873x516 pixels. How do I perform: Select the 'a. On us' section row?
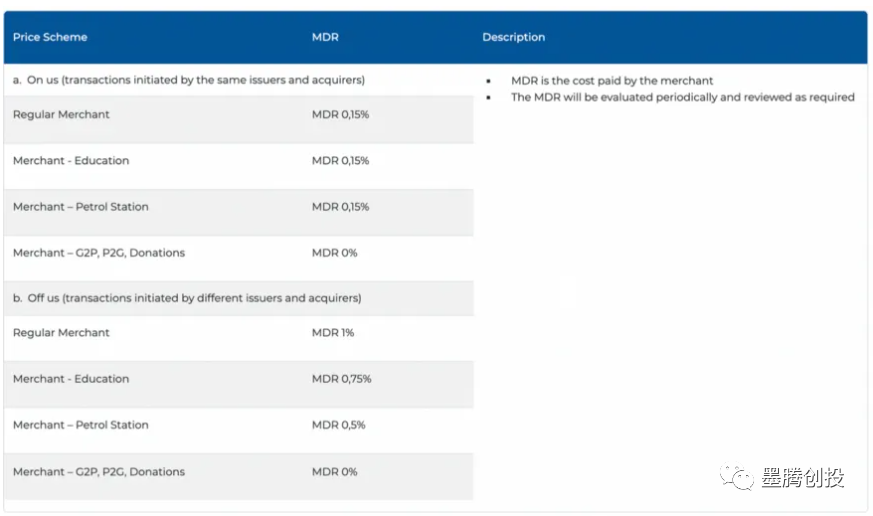click(x=188, y=80)
